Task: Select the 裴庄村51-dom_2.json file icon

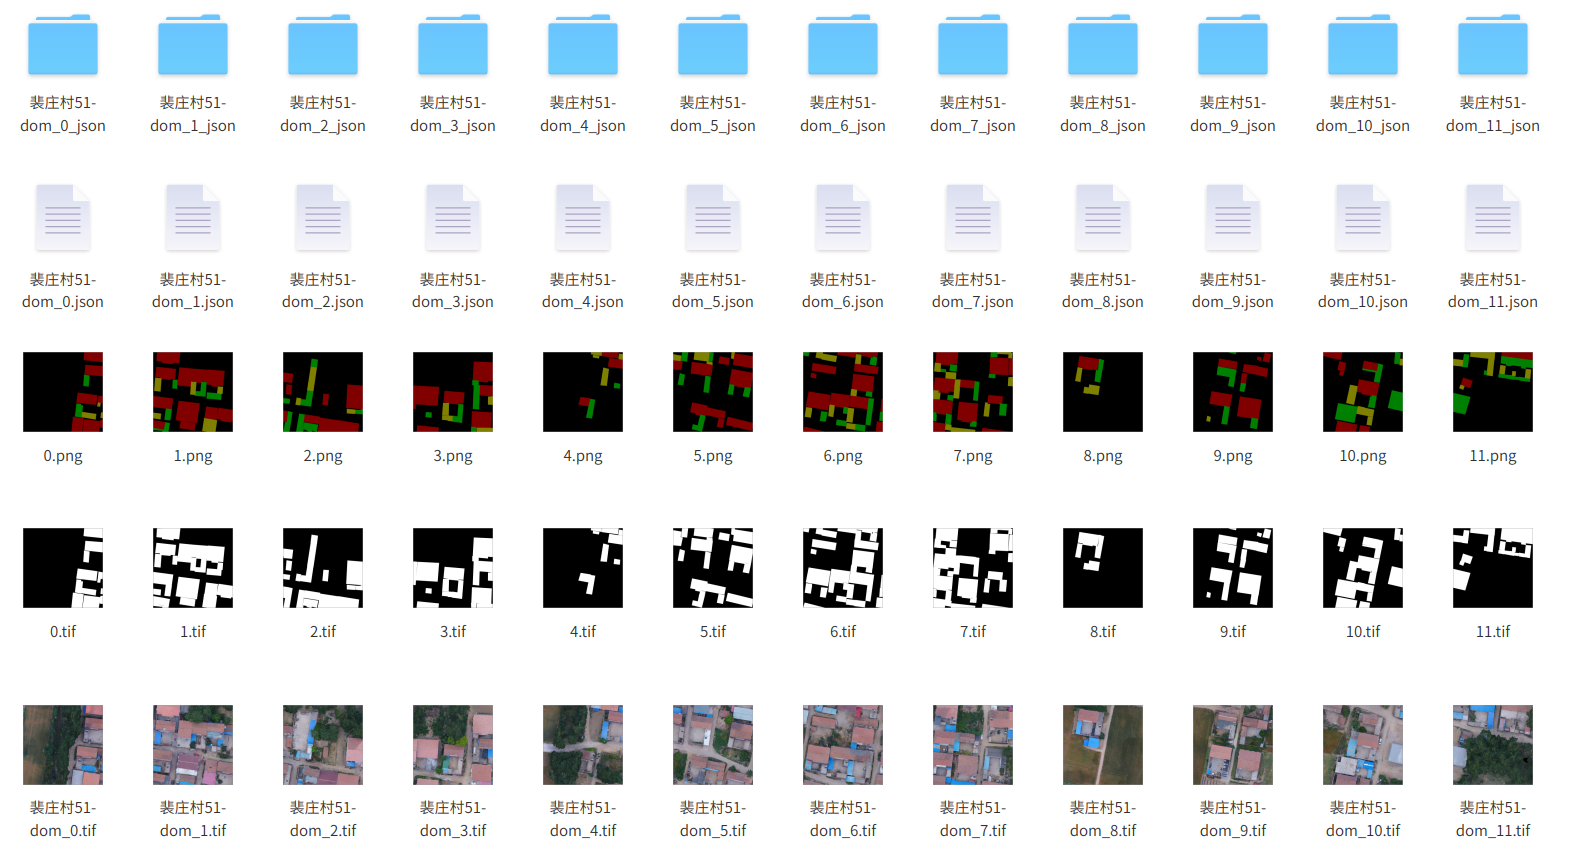Action: 323,217
